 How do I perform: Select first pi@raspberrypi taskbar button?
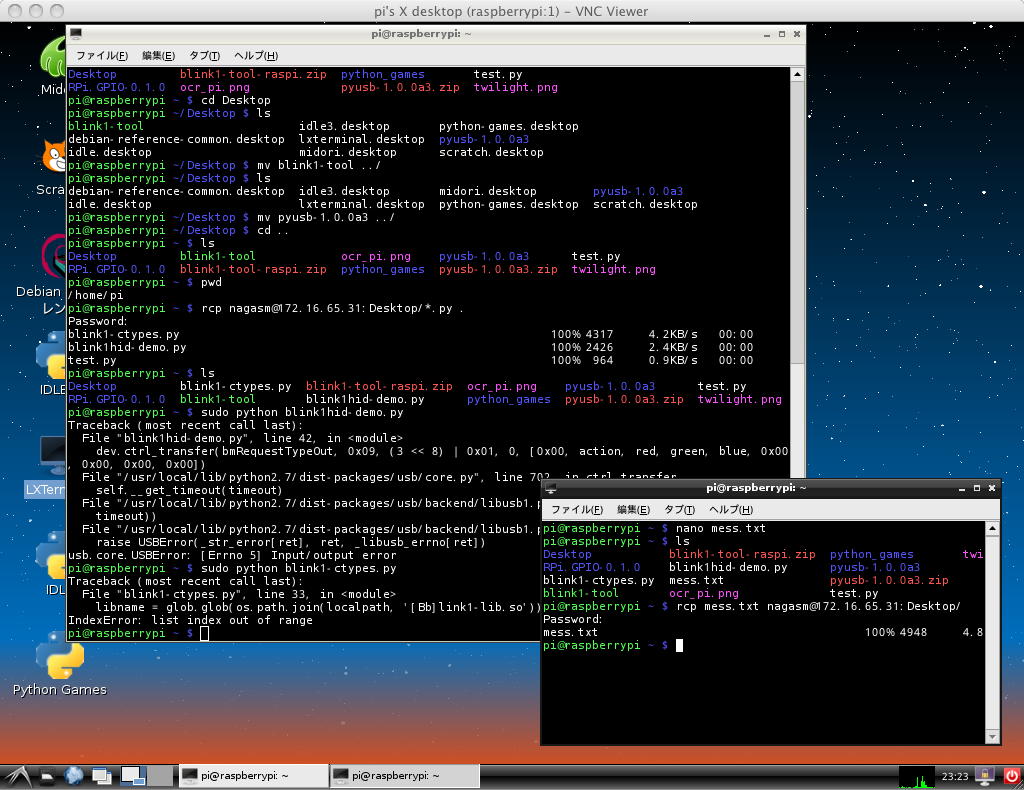point(252,775)
